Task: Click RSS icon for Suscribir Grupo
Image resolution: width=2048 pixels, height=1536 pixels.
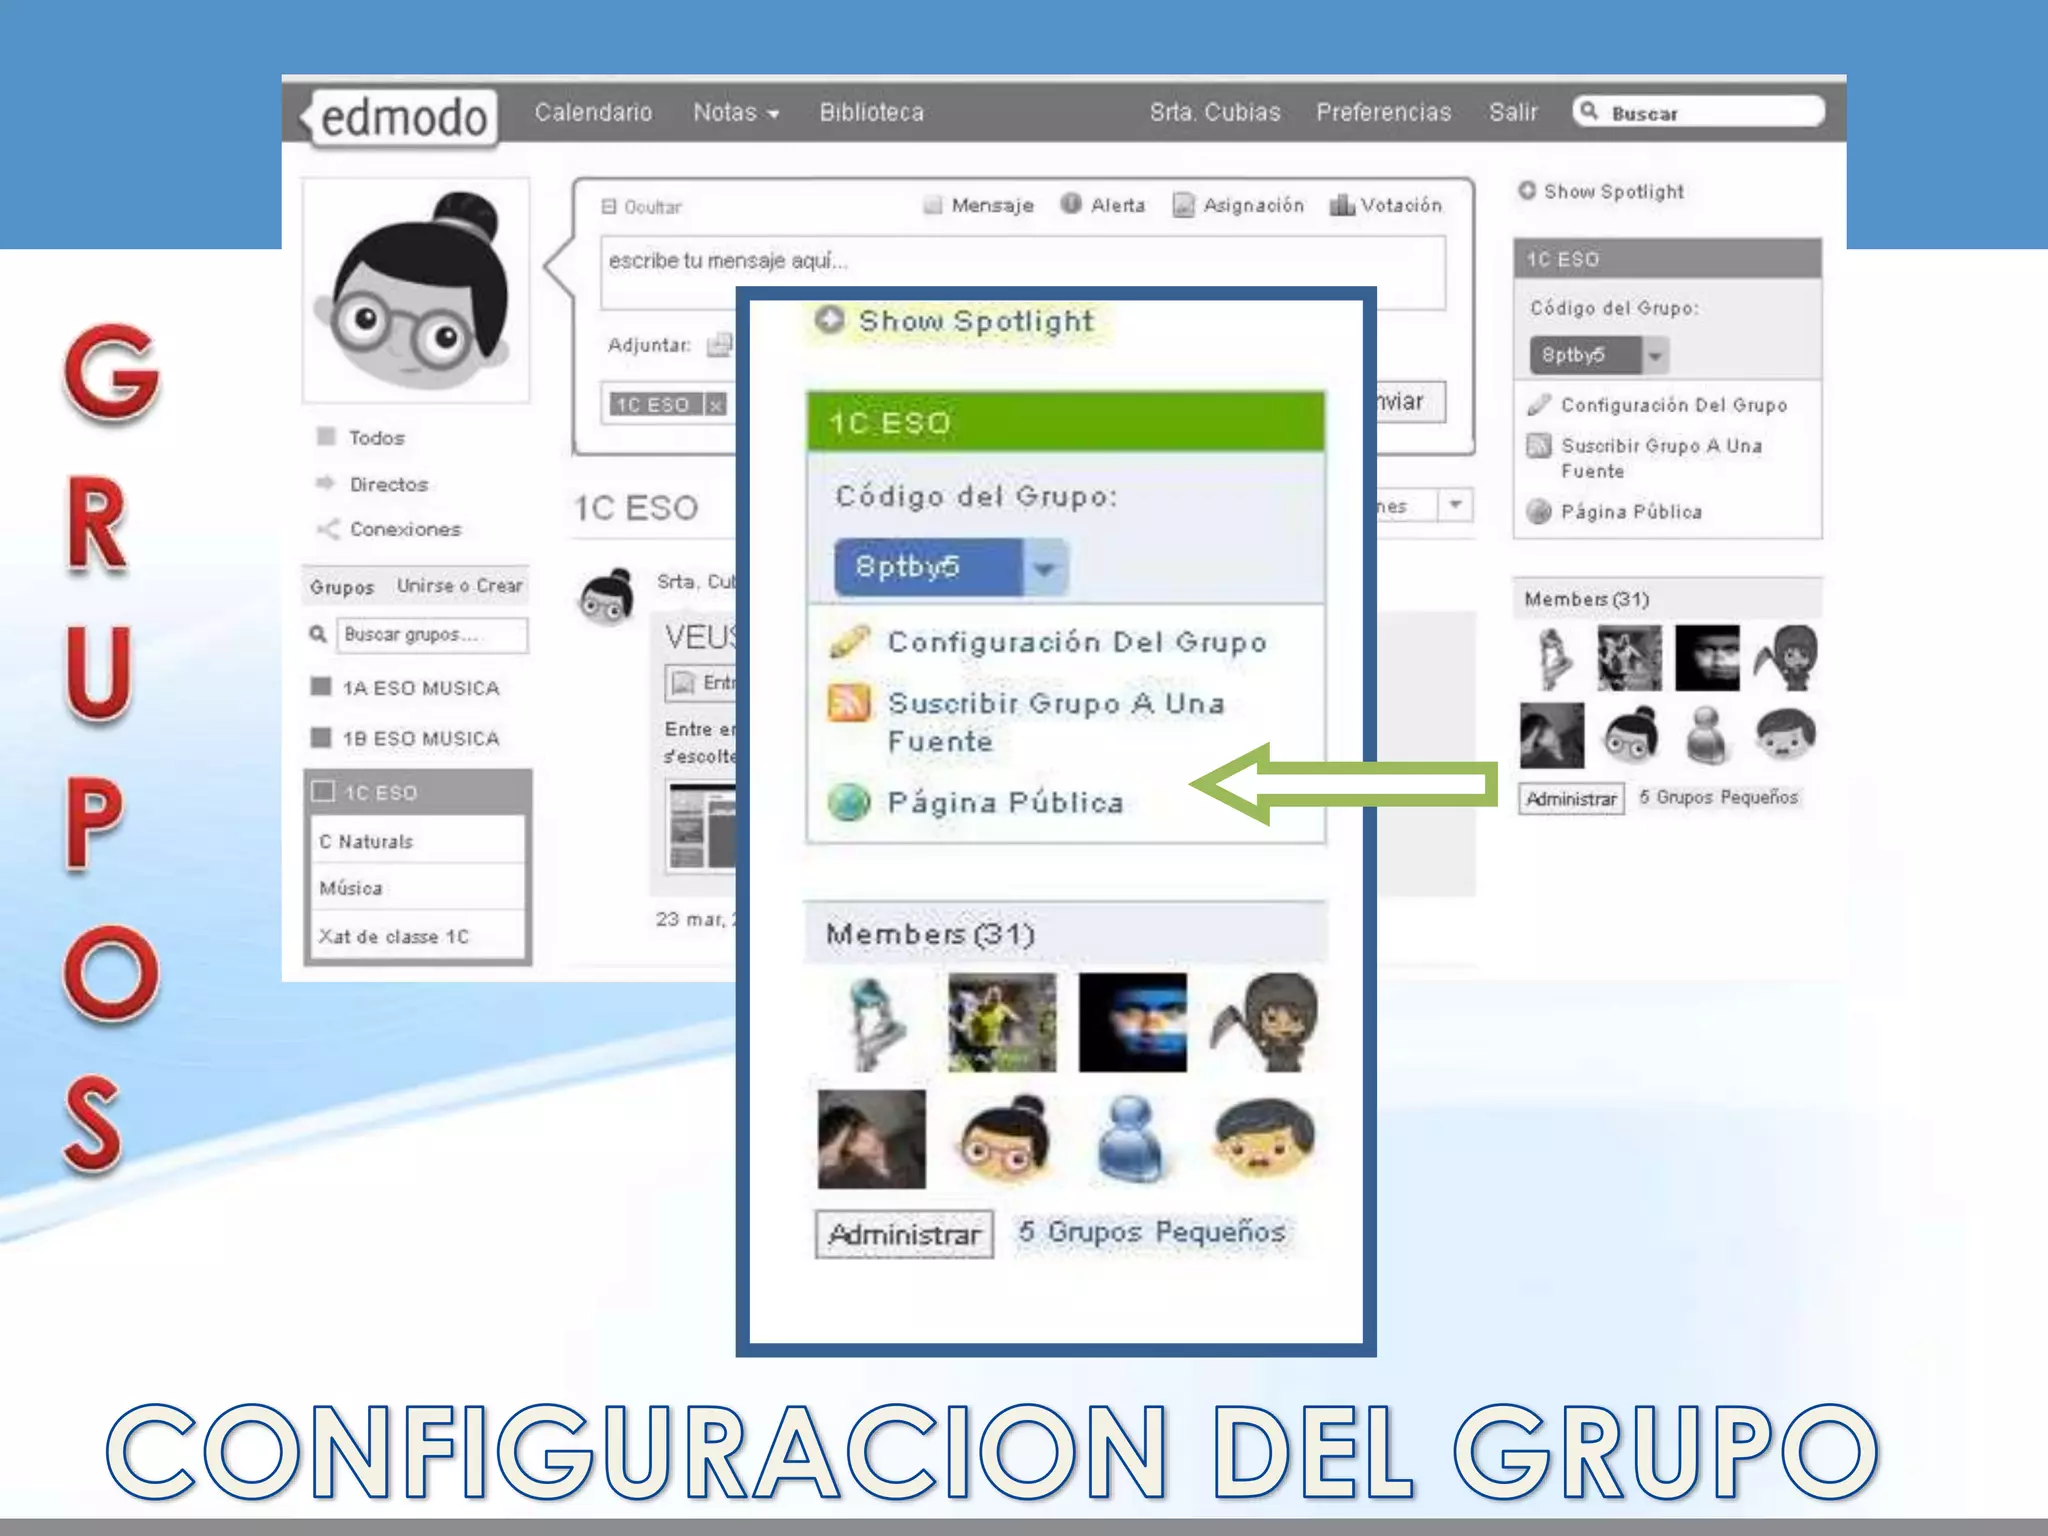Action: (849, 704)
